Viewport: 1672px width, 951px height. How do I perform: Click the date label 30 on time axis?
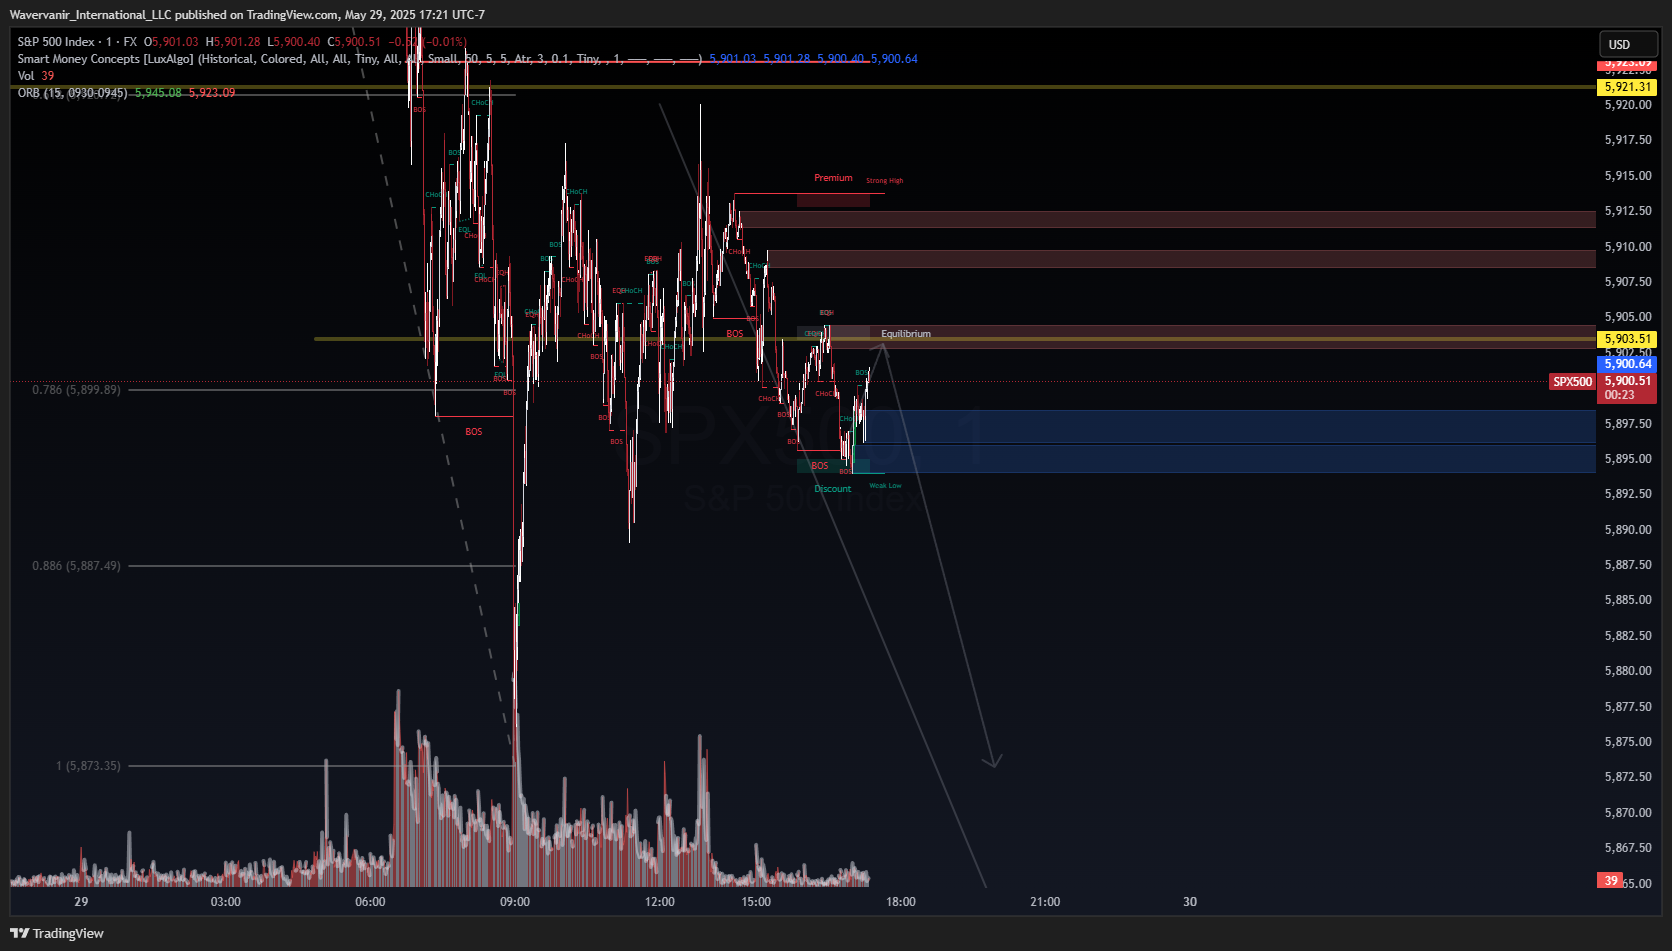point(1190,902)
